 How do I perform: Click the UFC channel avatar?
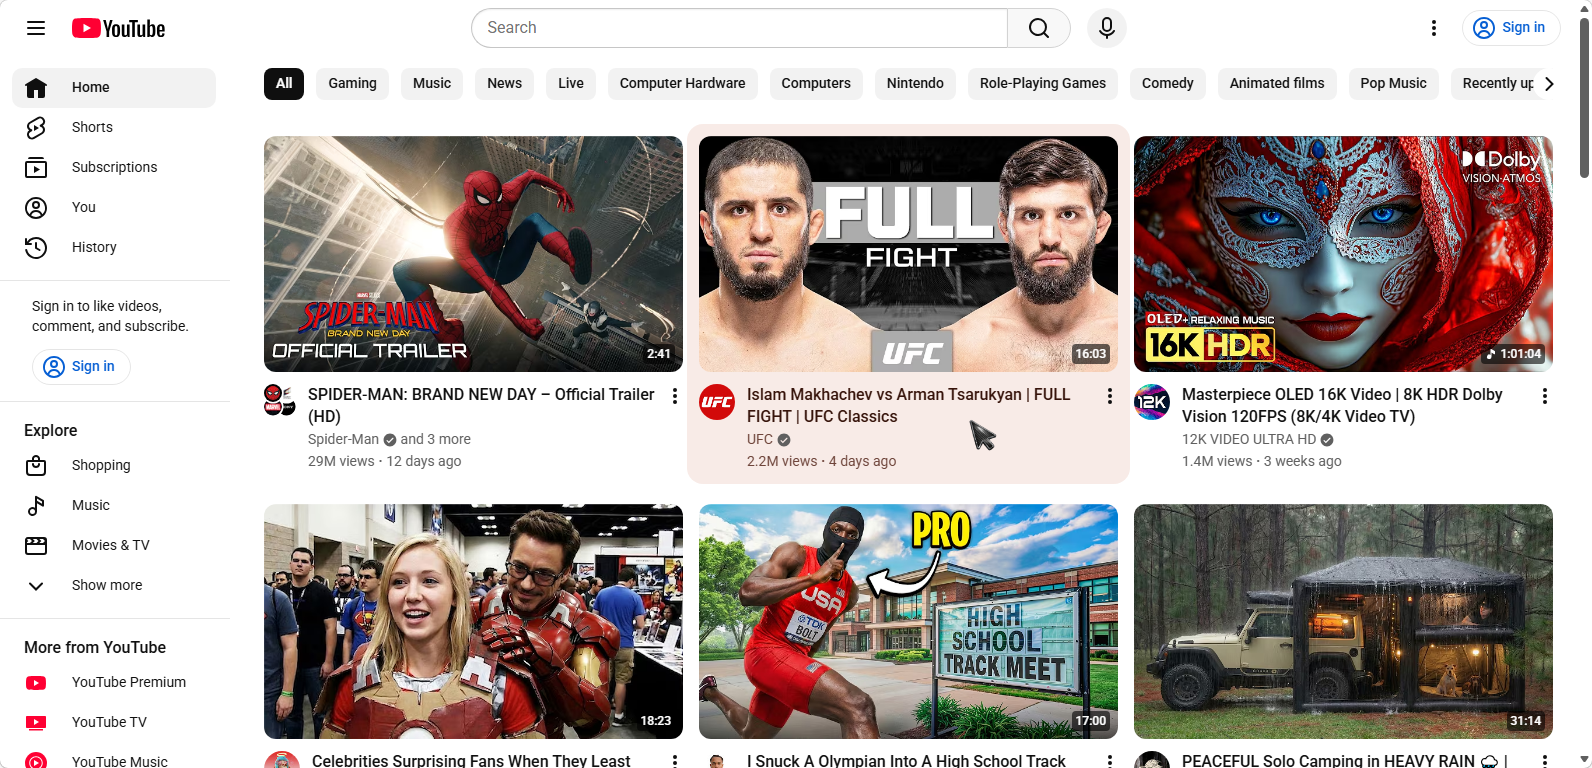point(717,402)
